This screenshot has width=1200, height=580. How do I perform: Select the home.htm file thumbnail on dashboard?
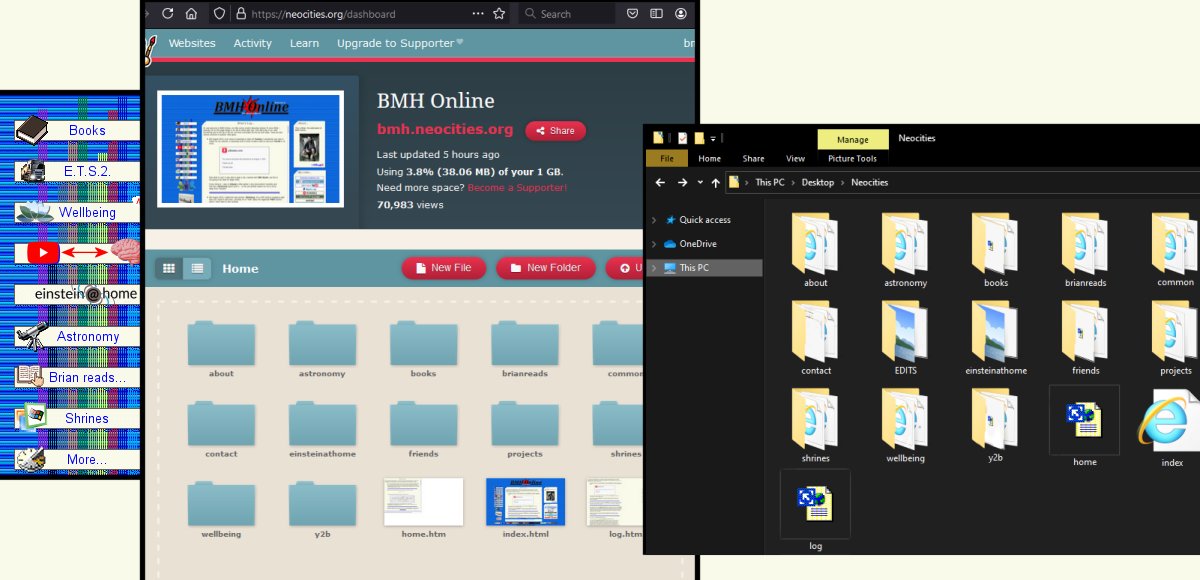424,502
